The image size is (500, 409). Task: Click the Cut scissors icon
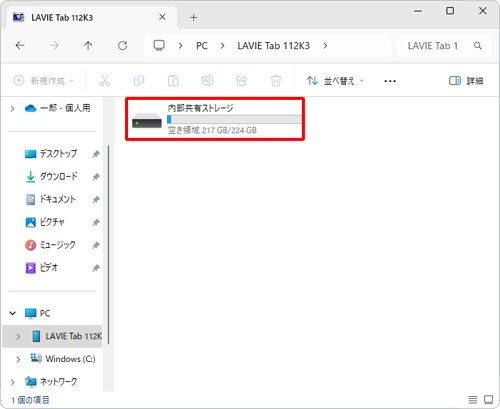(105, 81)
